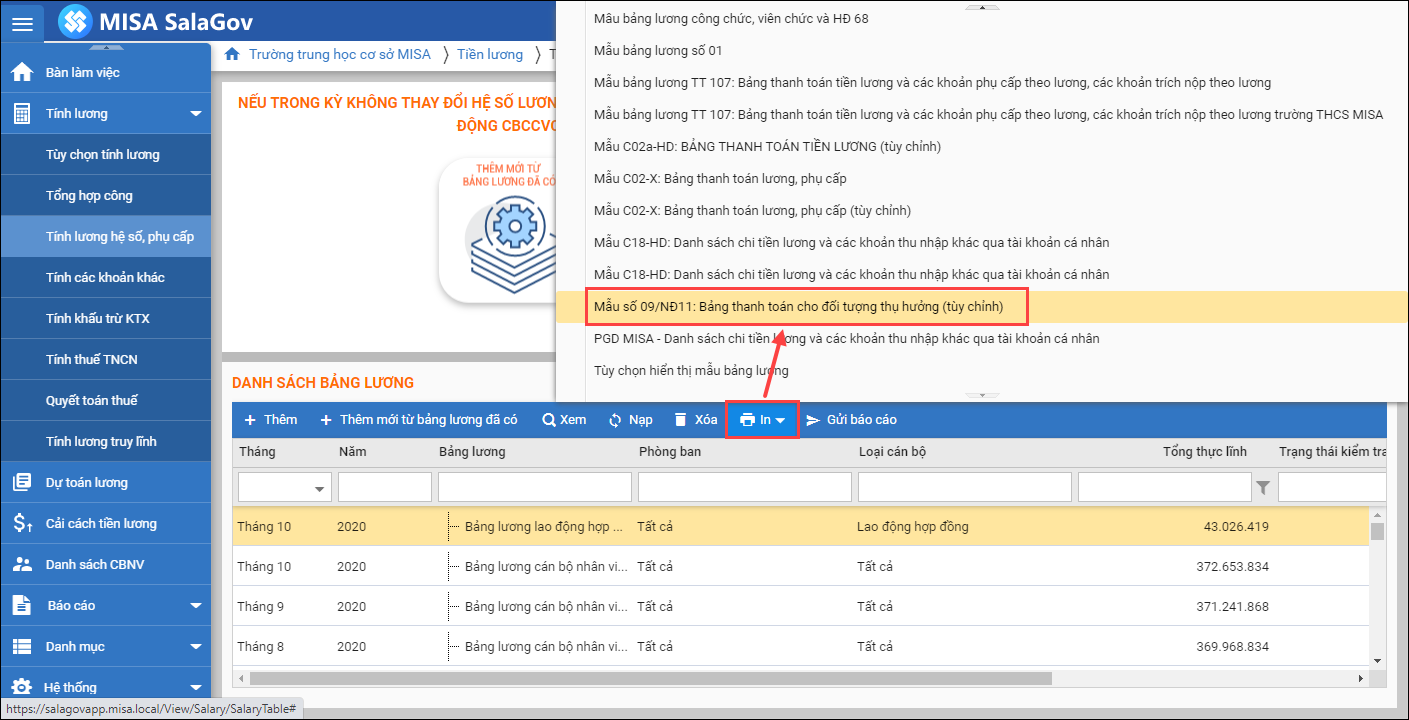
Task: Click the Năm filter input
Action: (385, 487)
